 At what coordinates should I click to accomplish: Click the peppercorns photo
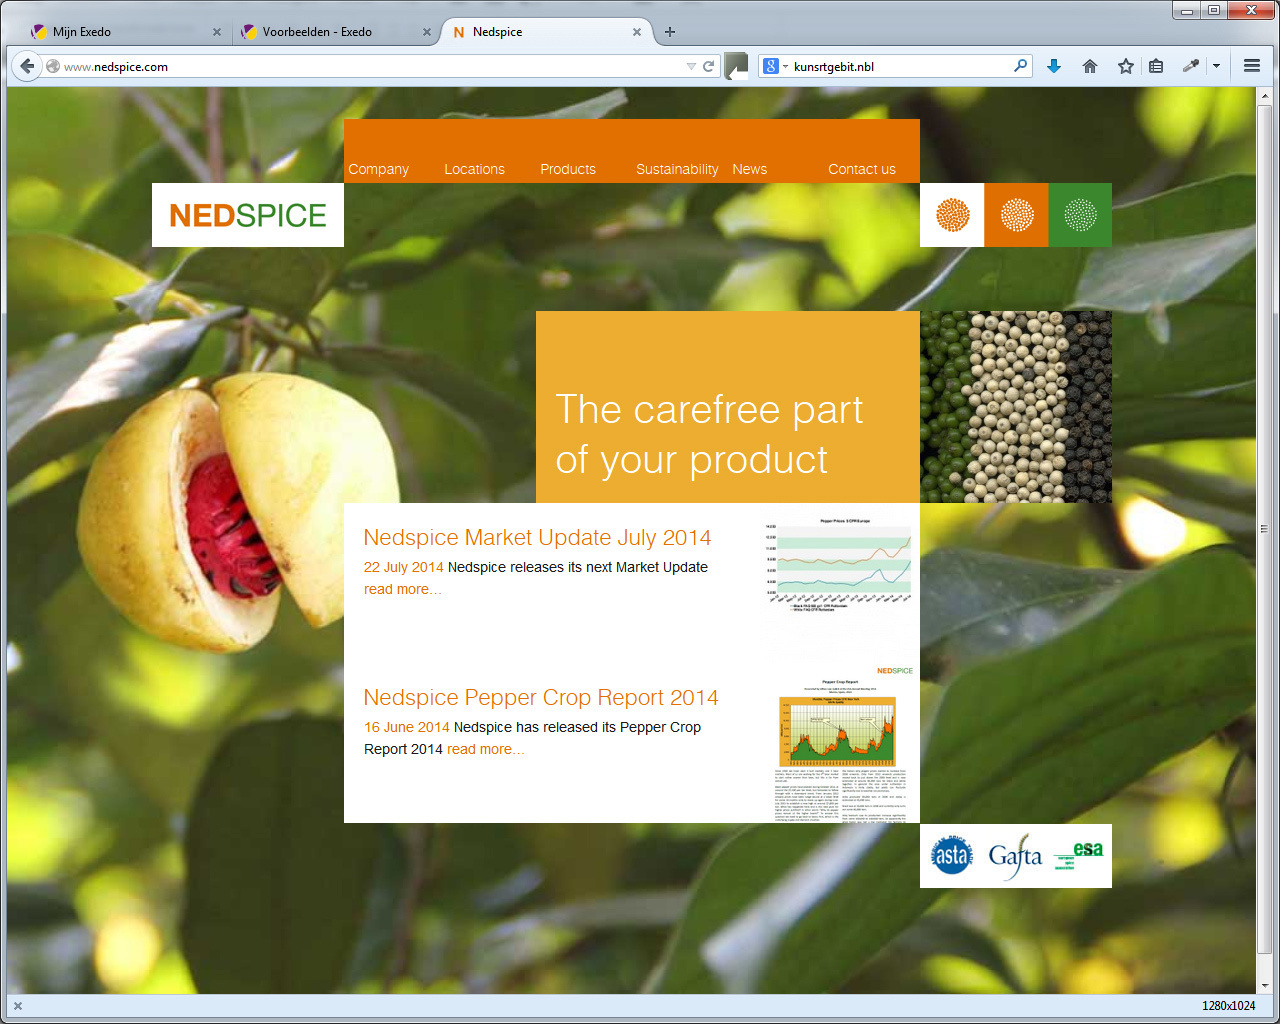pyautogui.click(x=1016, y=407)
